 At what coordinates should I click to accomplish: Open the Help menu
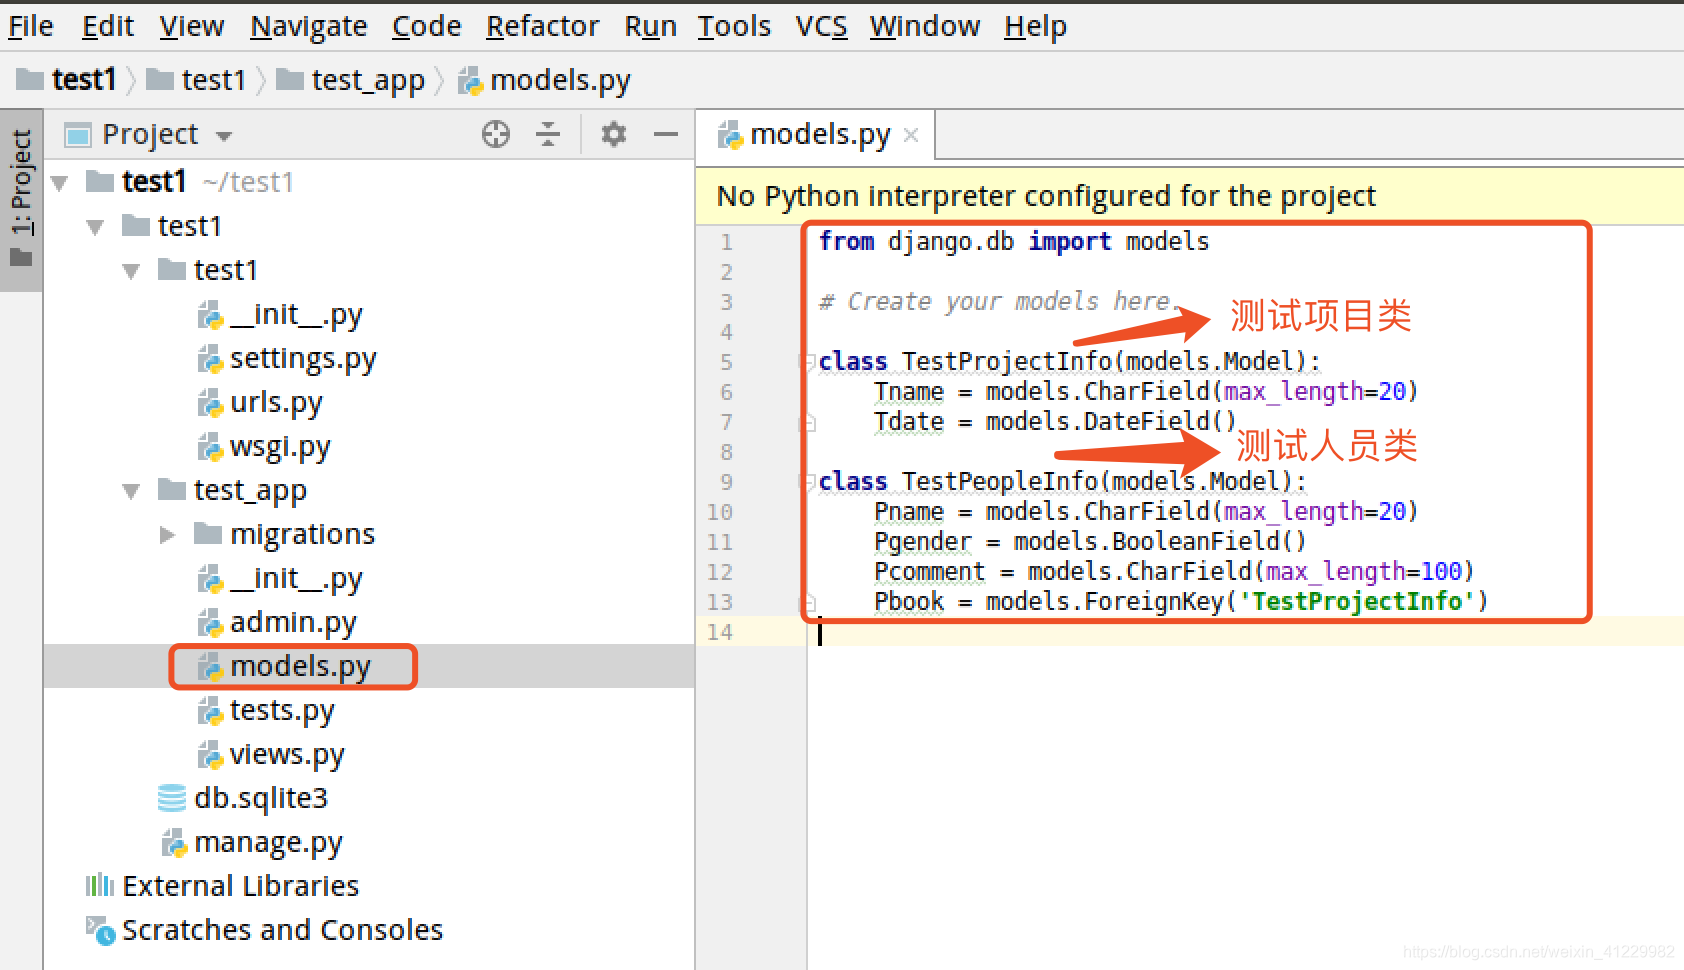pyautogui.click(x=1035, y=26)
